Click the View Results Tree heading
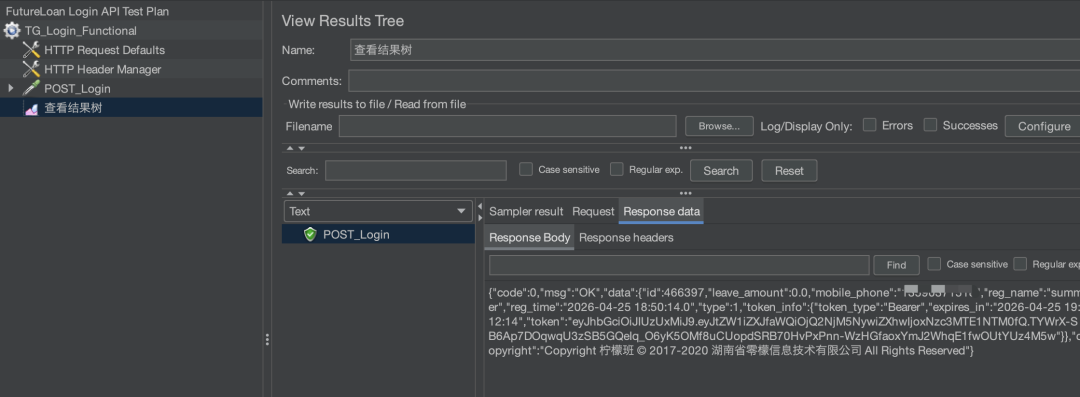 343,21
